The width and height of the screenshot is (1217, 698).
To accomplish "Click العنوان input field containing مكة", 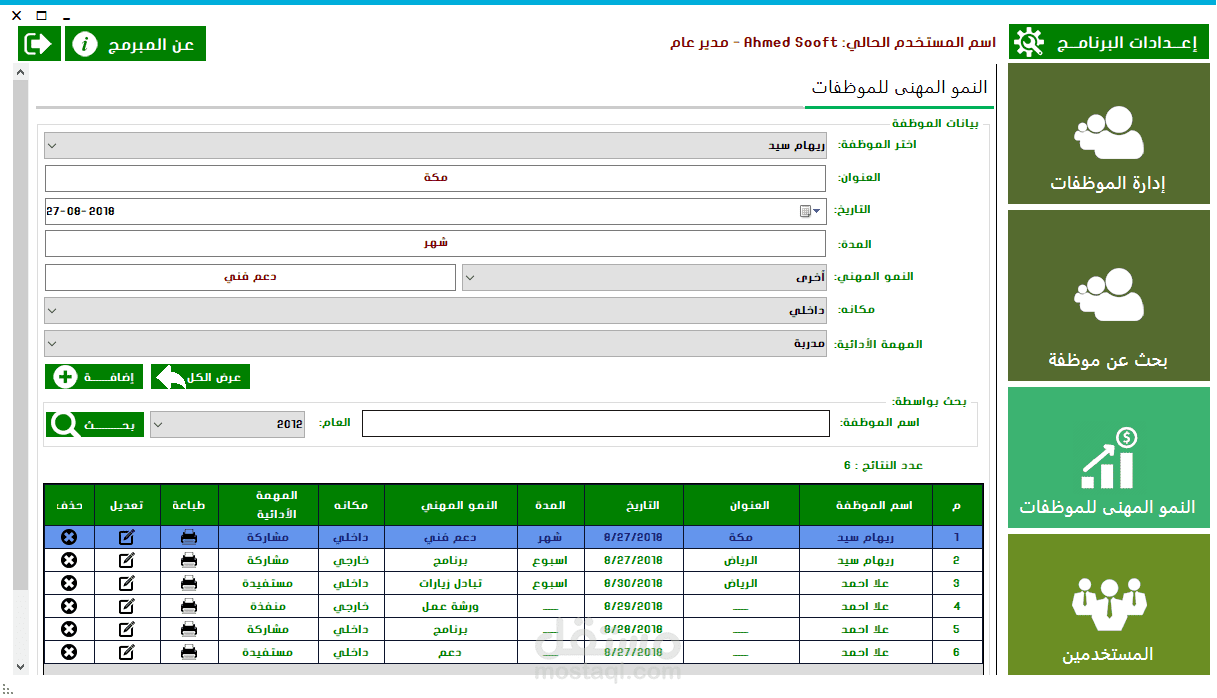I will click(435, 178).
